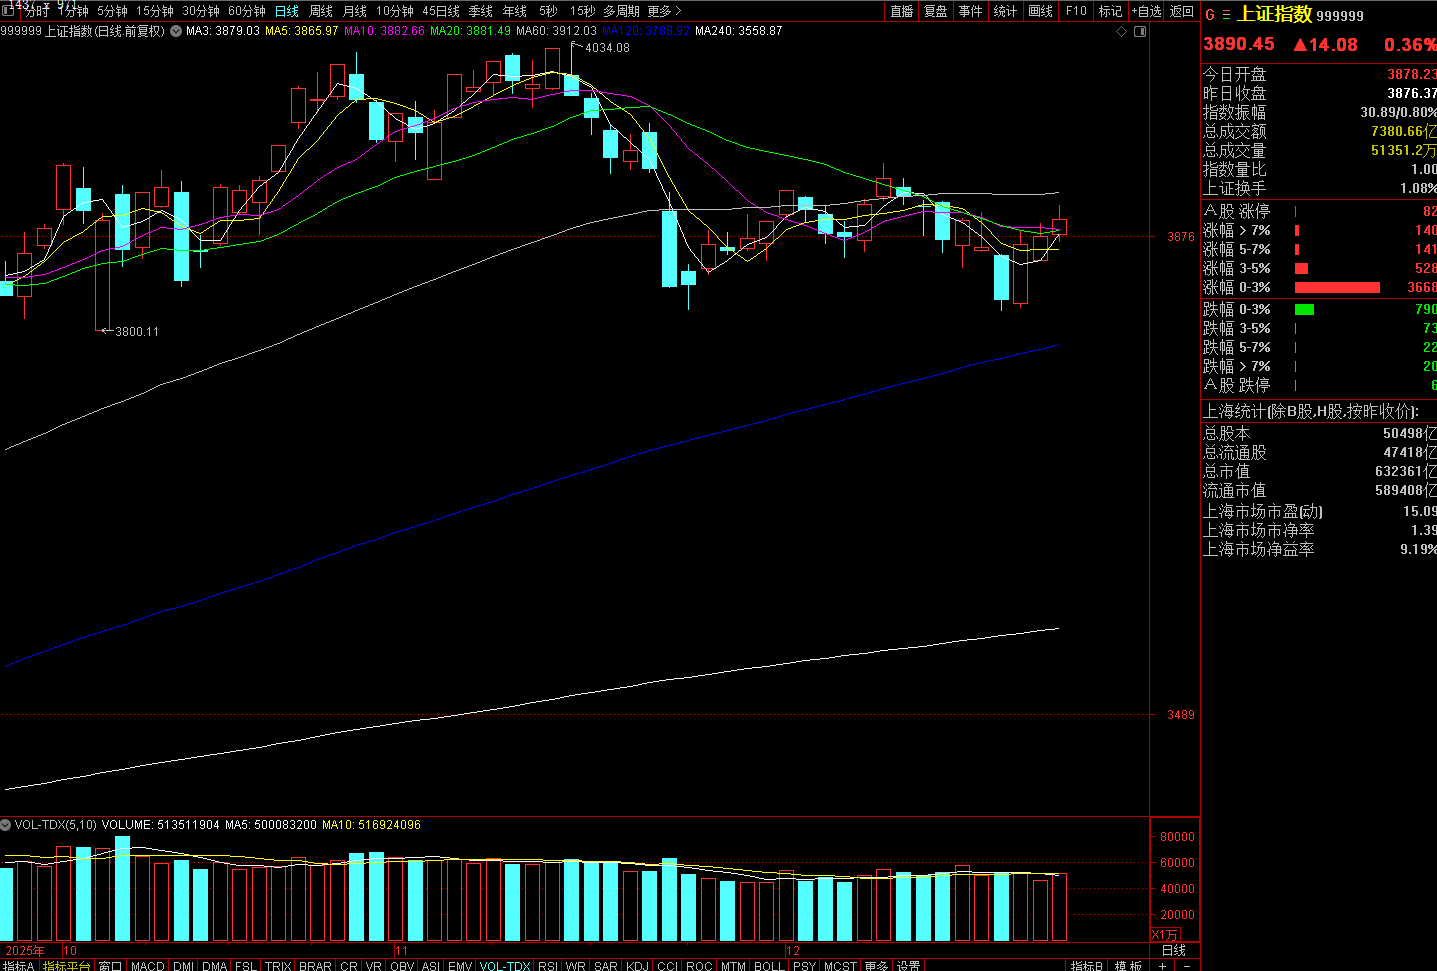This screenshot has height=971, width=1437.
Task: Add to watchlist with +自选
Action: [1147, 11]
